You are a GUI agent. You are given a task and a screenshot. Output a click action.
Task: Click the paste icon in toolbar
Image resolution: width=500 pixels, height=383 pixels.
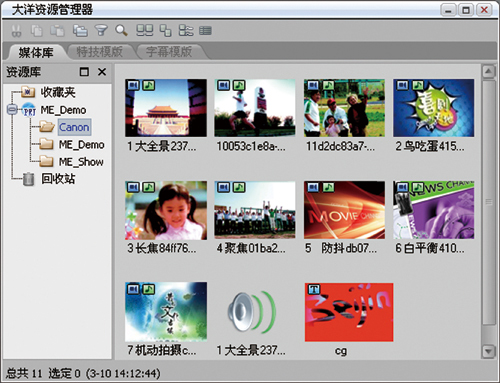click(57, 31)
